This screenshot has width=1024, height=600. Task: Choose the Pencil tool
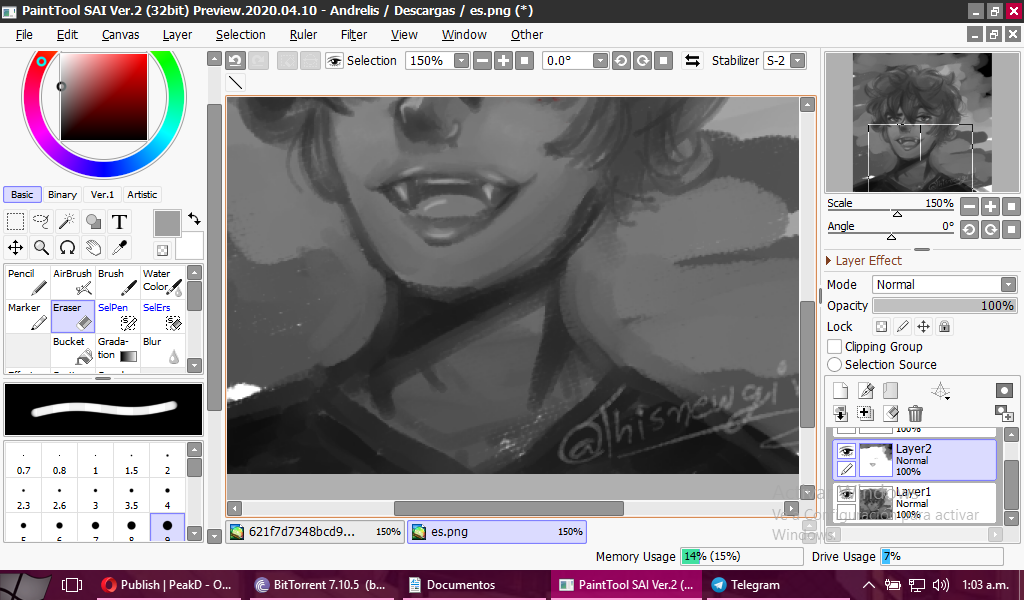pos(27,282)
